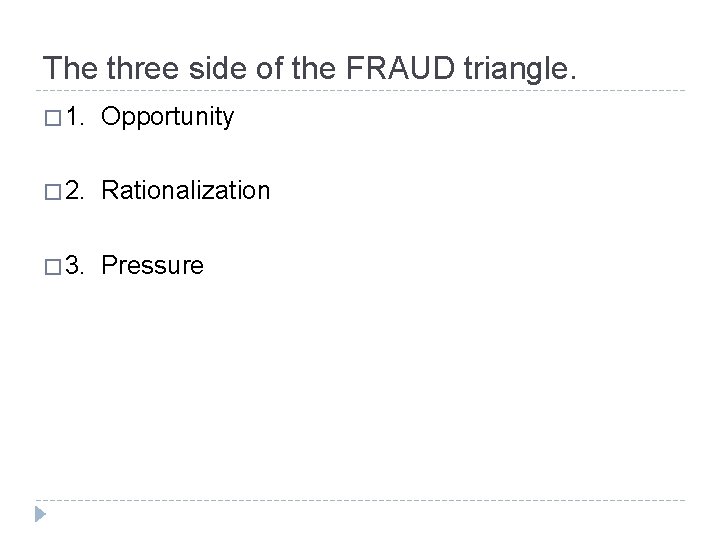Image resolution: width=720 pixels, height=540 pixels.
Task: Click the period ending the slide title
Action: pyautogui.click(x=573, y=78)
